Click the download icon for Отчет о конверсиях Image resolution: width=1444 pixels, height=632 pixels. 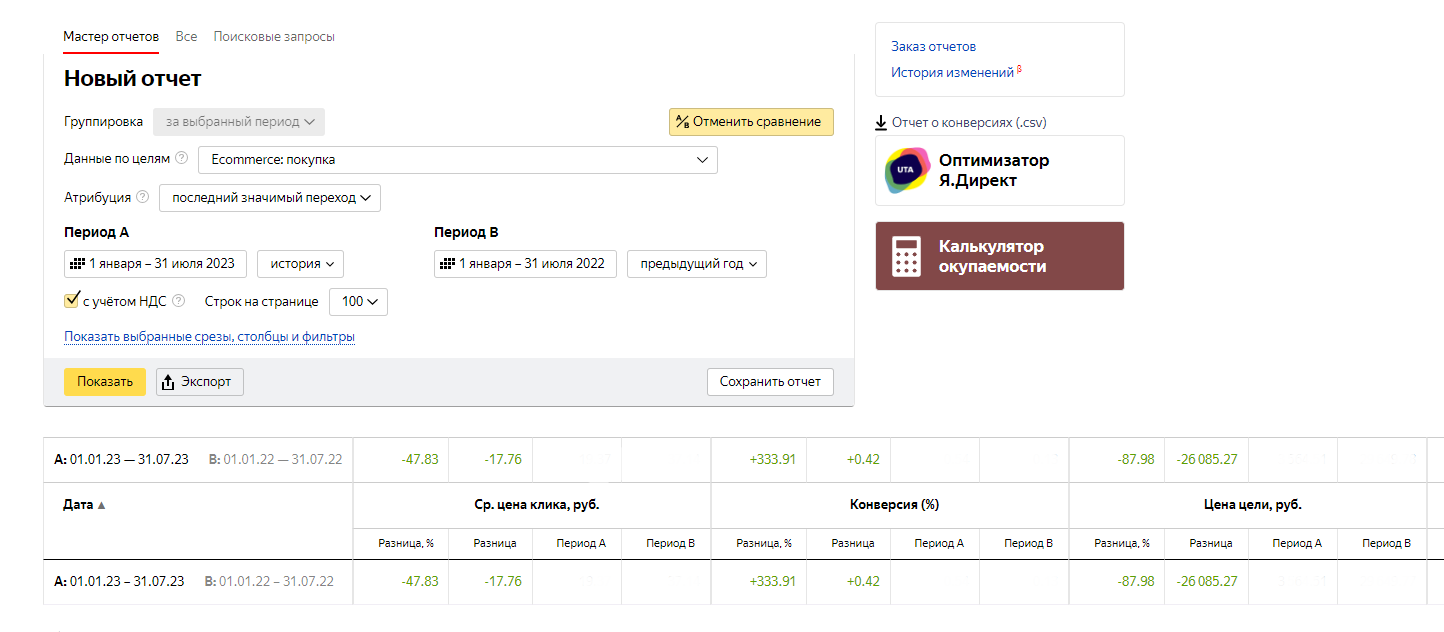[881, 123]
